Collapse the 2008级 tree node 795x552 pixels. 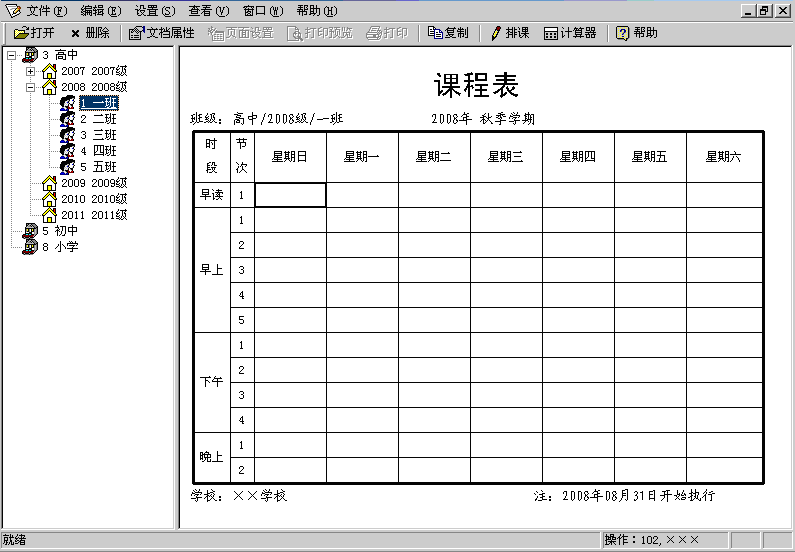30,87
